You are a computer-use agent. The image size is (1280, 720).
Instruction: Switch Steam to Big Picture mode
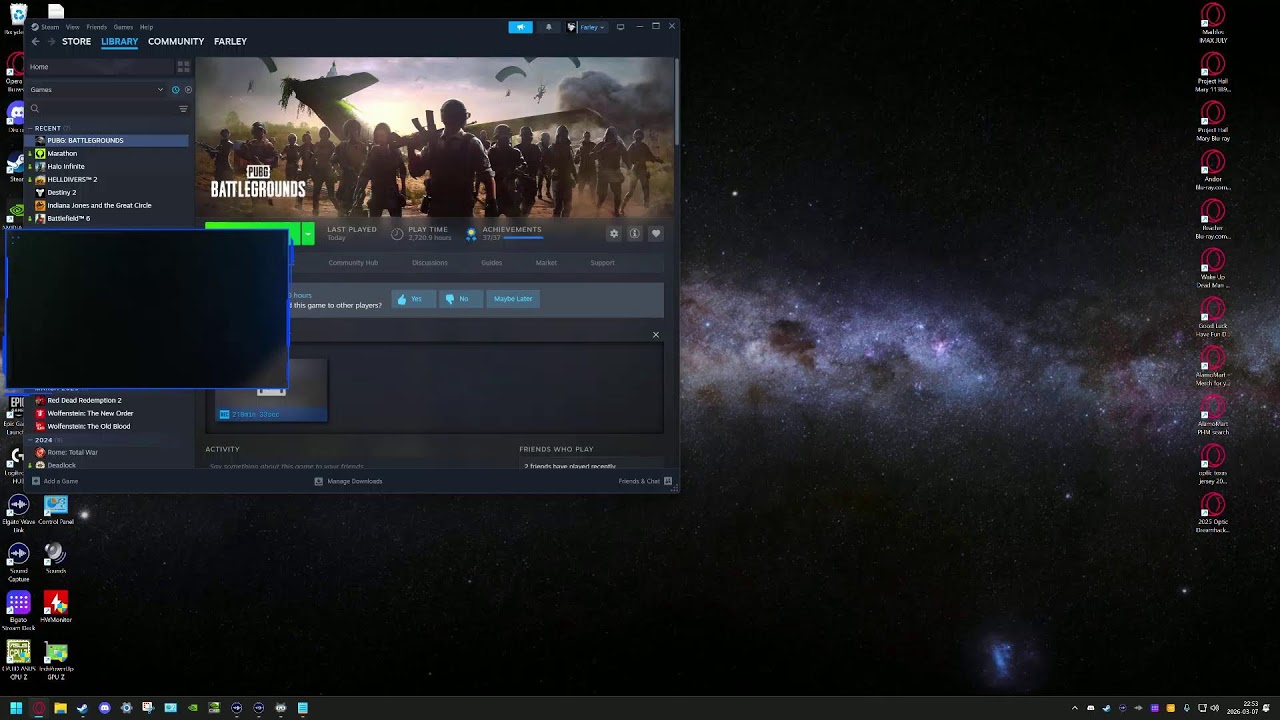620,27
